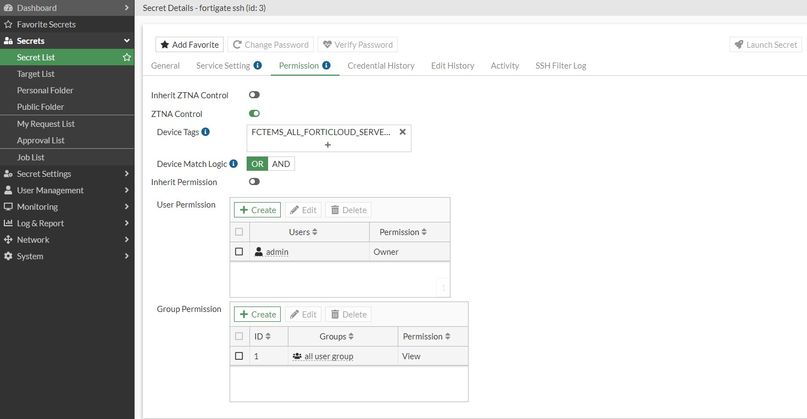Switch to the Credential History tab

[x=380, y=66]
